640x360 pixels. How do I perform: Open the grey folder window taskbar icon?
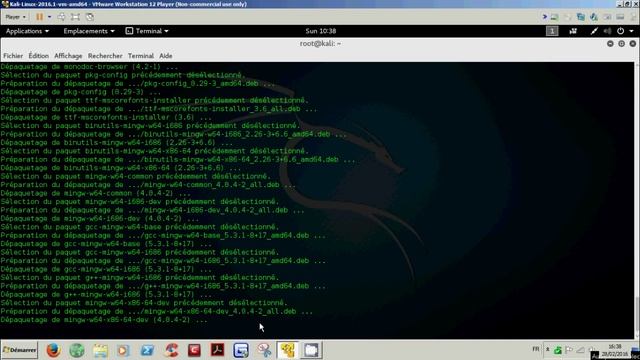(311, 350)
